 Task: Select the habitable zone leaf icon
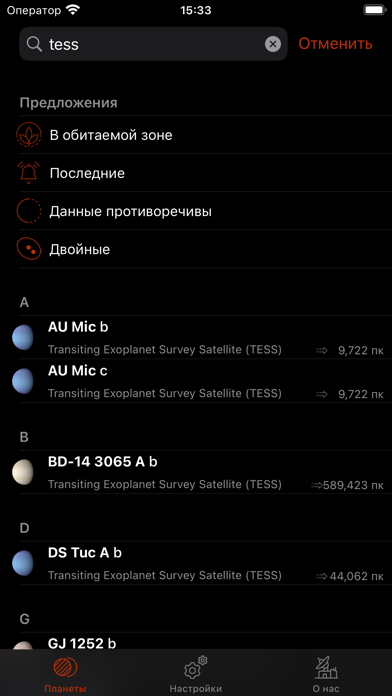click(29, 135)
